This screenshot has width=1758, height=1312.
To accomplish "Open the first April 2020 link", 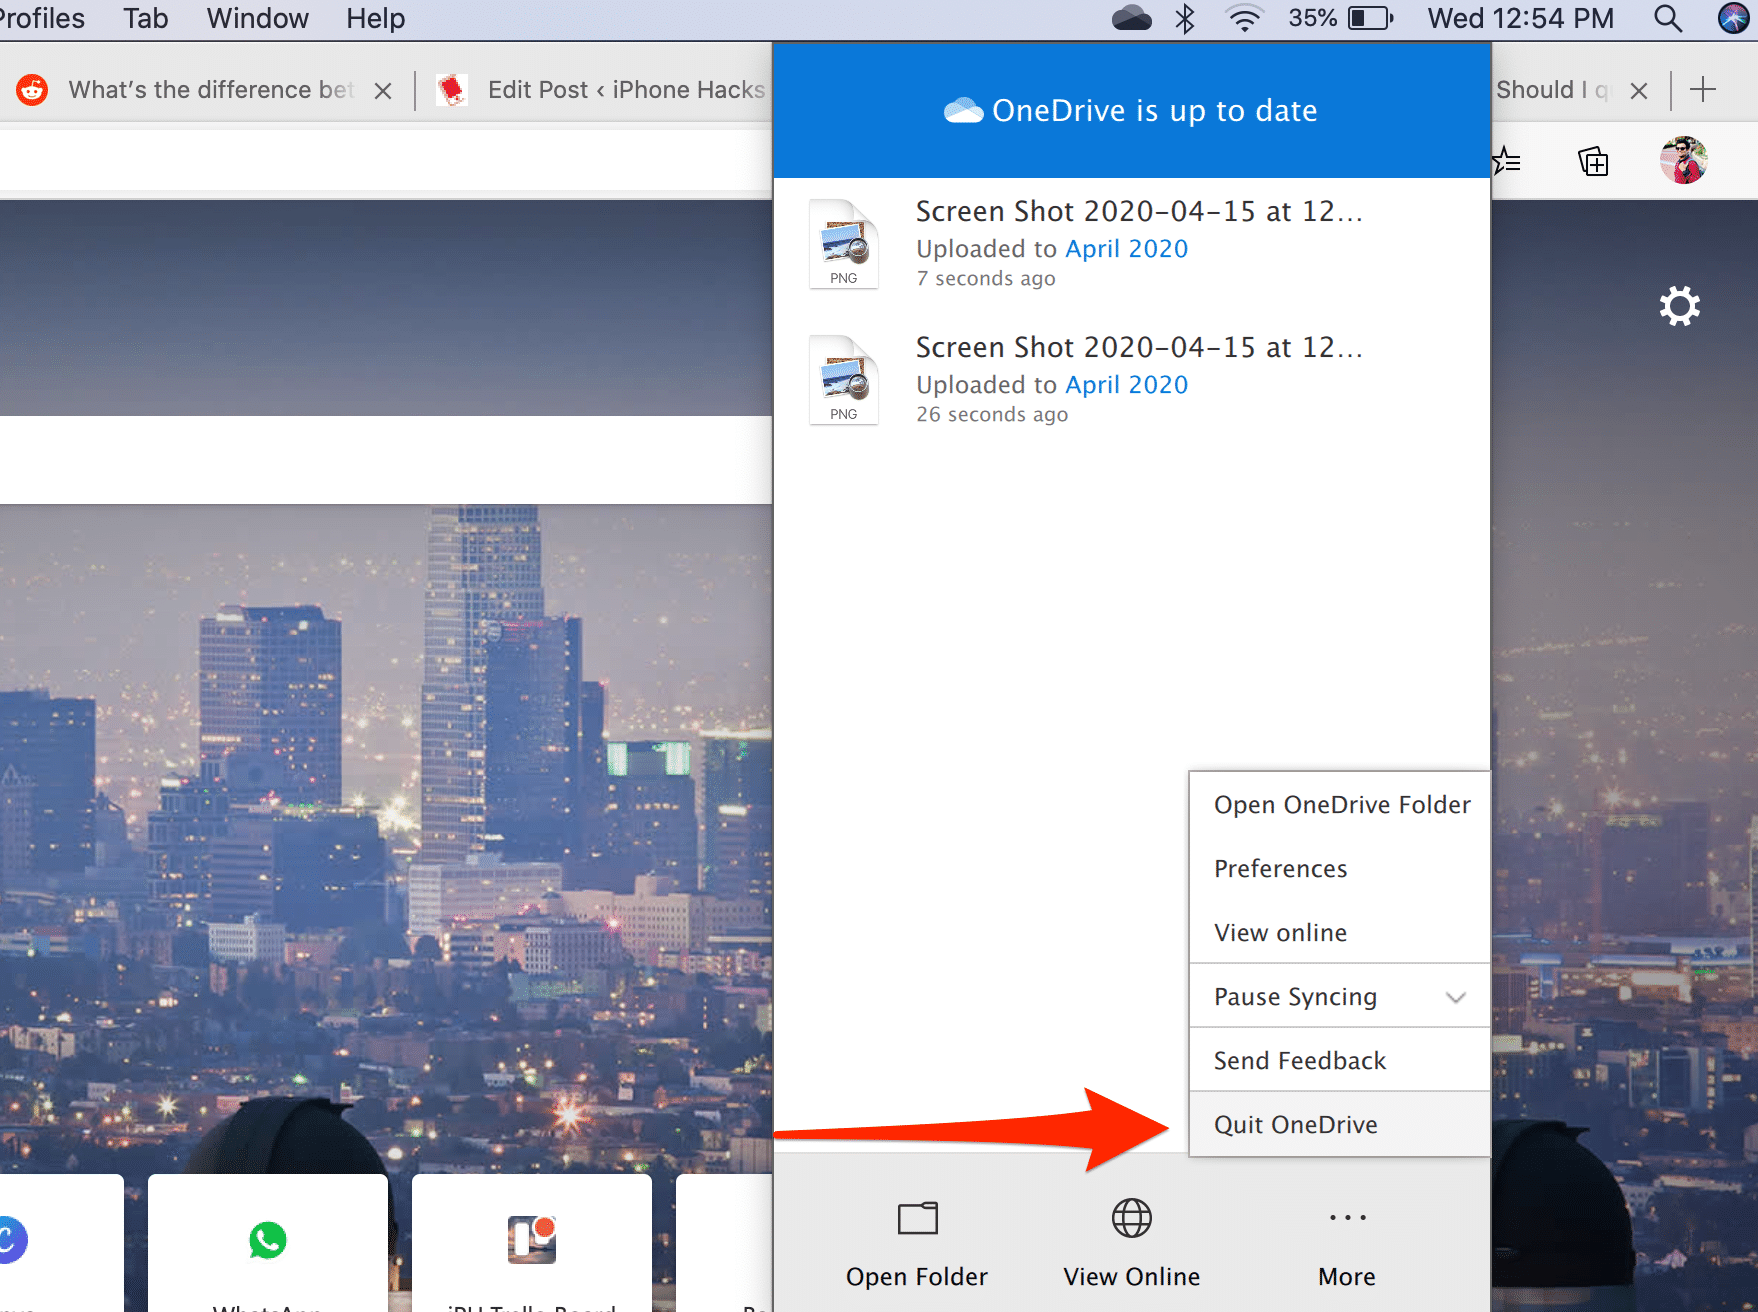I will [1126, 249].
